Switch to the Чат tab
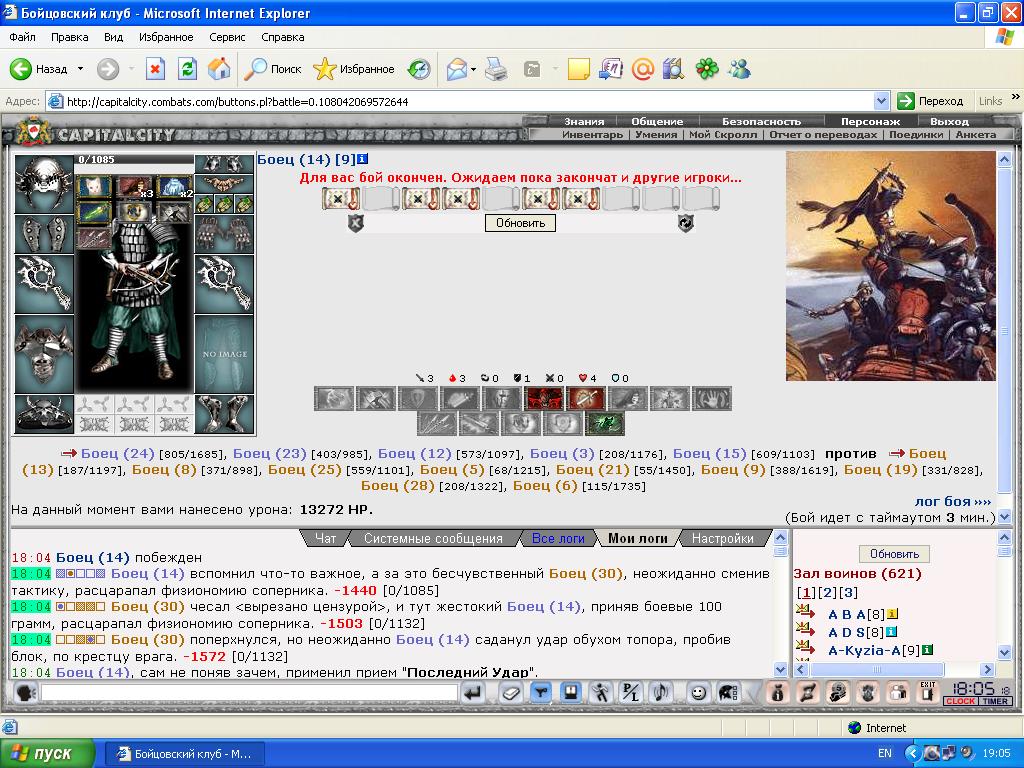 [x=325, y=538]
